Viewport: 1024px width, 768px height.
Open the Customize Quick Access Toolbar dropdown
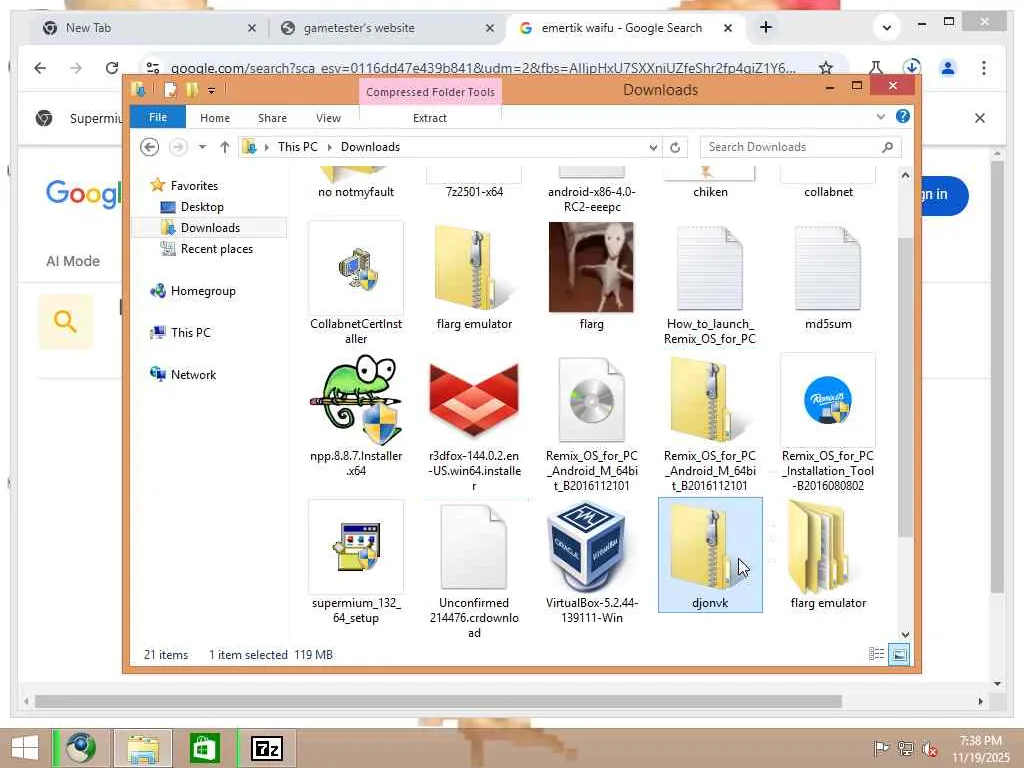[212, 91]
